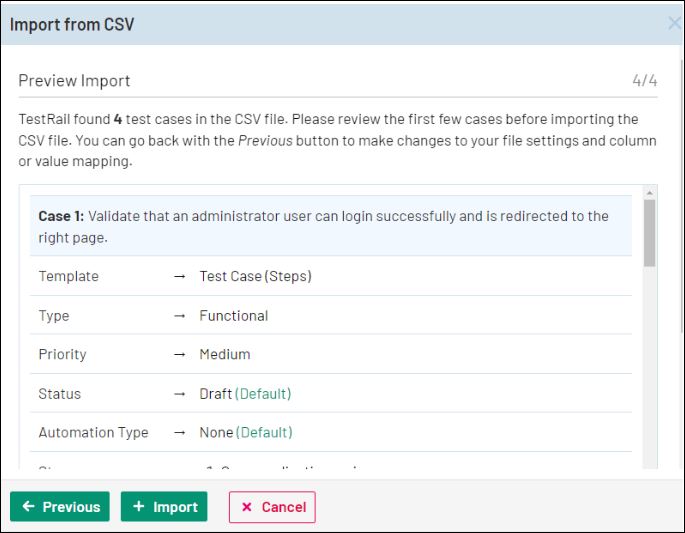This screenshot has width=685, height=533.
Task: Cancel the CSV import
Action: [272, 507]
